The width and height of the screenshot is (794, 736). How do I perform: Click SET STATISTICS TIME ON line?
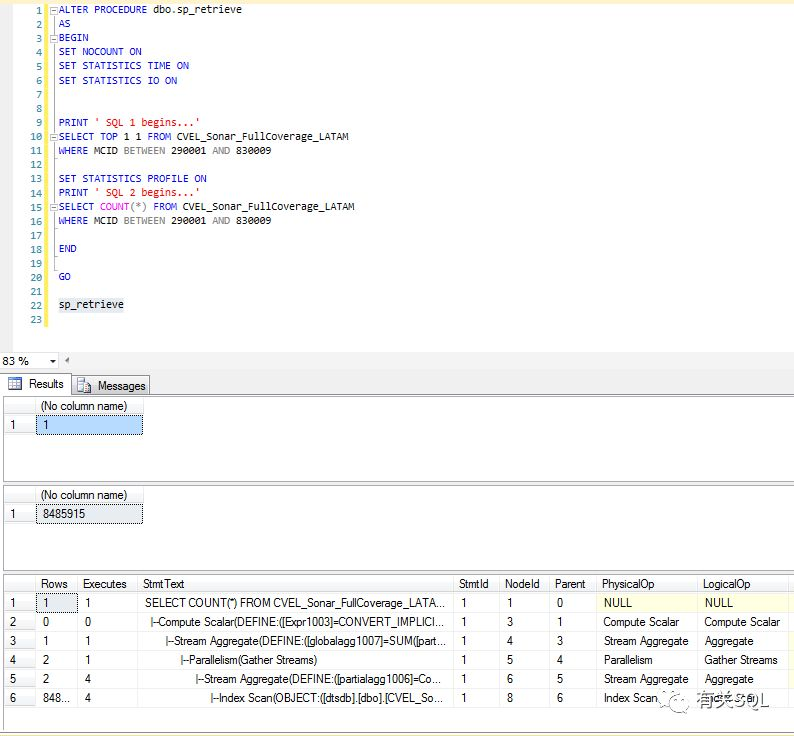coord(124,66)
